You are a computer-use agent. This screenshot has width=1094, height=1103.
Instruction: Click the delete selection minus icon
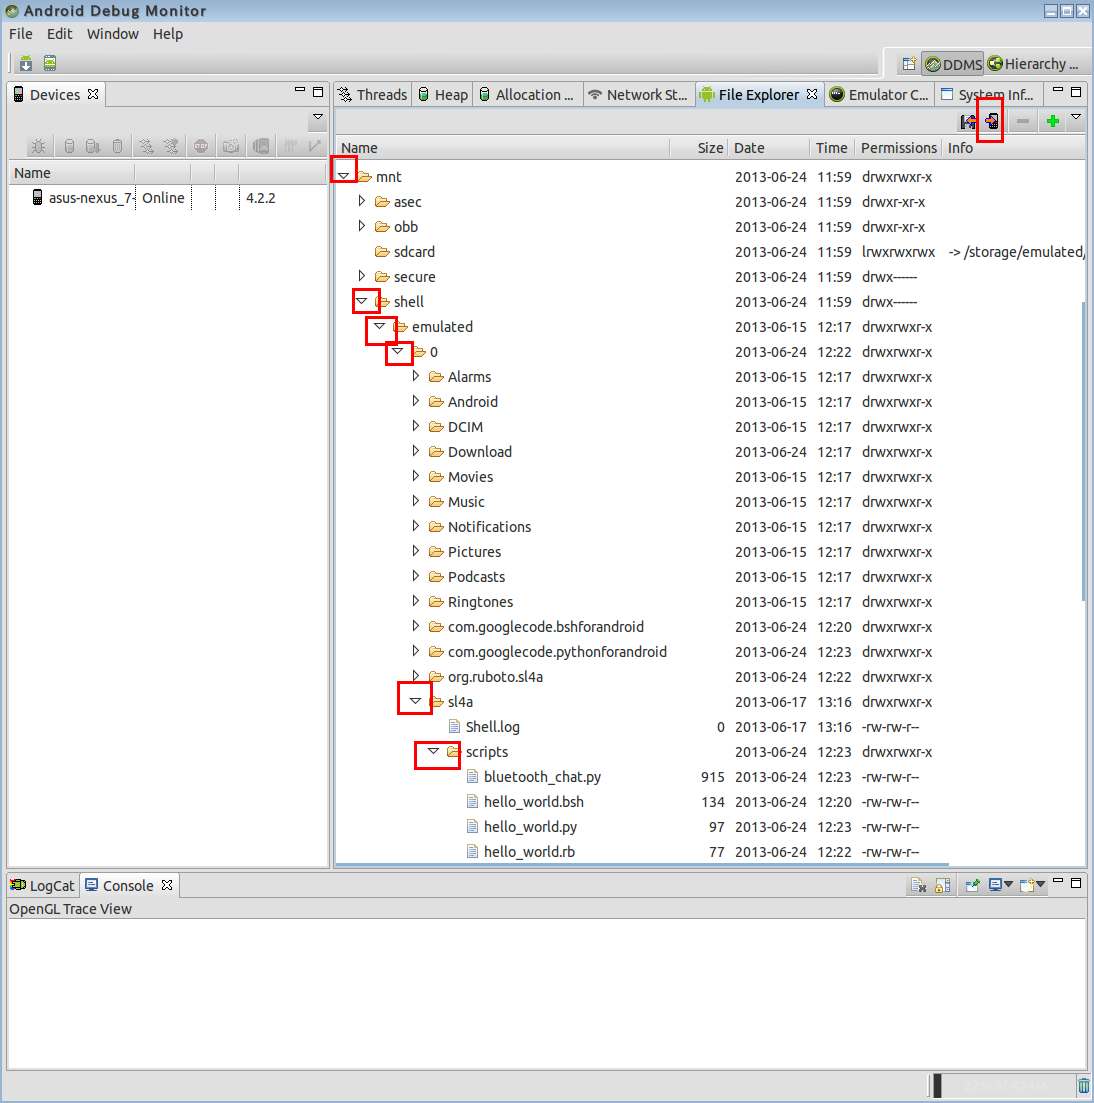(x=1023, y=122)
